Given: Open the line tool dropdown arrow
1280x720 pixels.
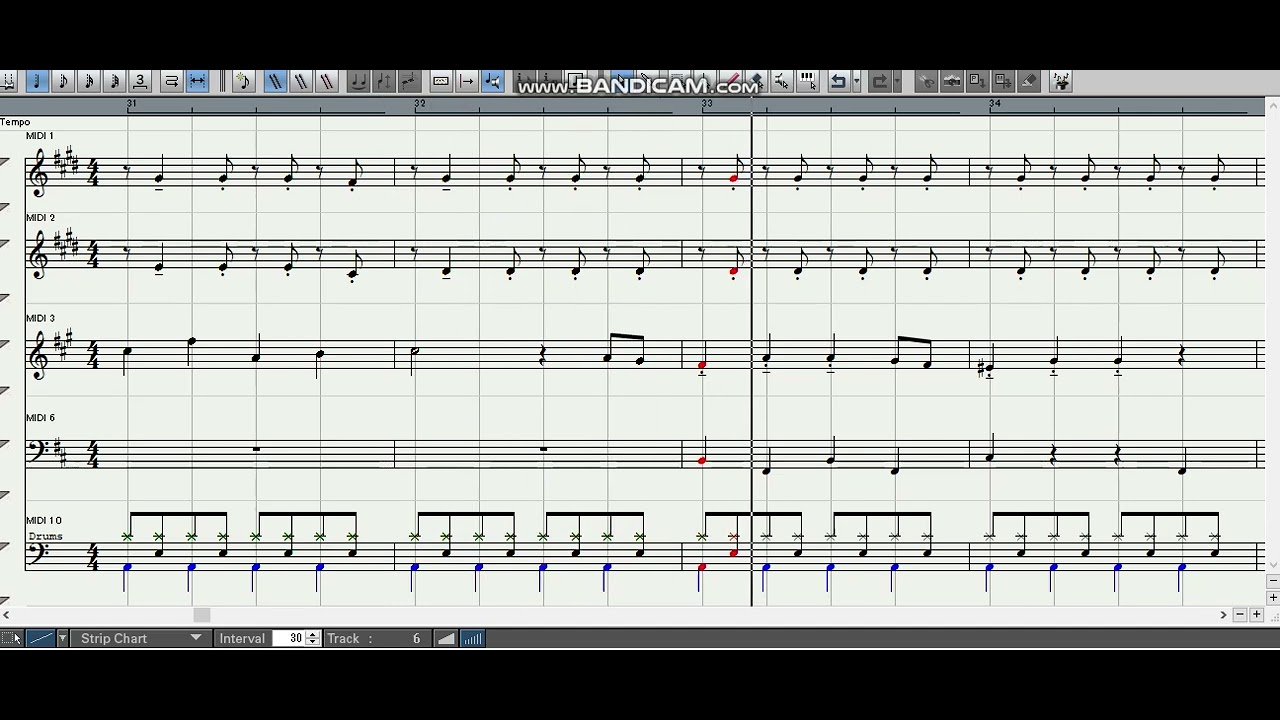Looking at the screenshot, I should coord(62,638).
